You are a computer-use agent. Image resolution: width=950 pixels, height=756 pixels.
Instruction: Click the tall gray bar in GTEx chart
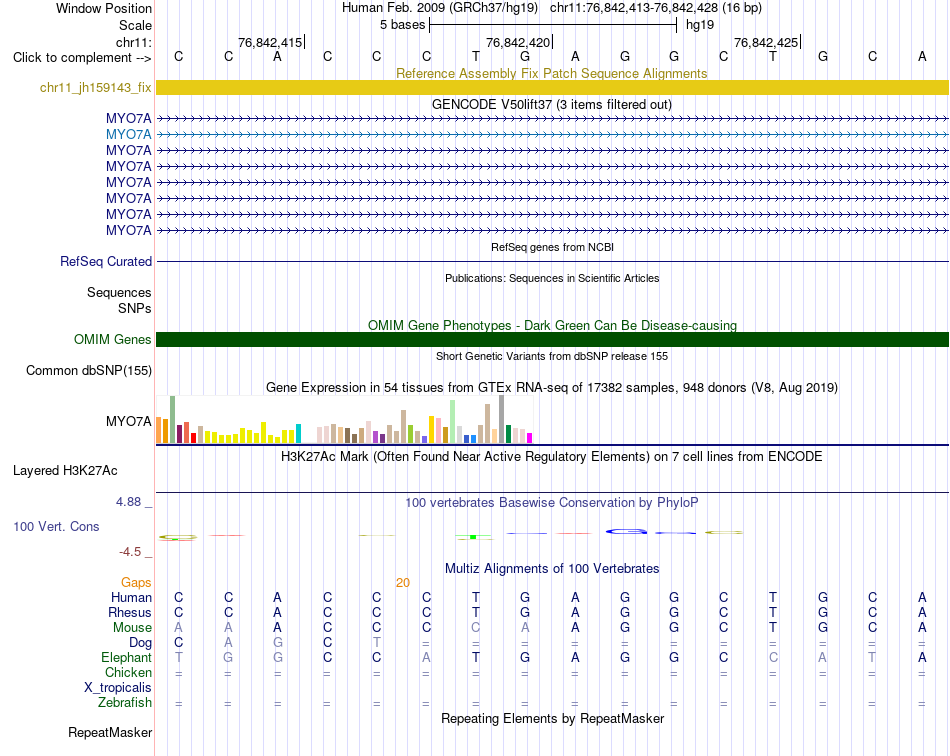click(x=502, y=419)
